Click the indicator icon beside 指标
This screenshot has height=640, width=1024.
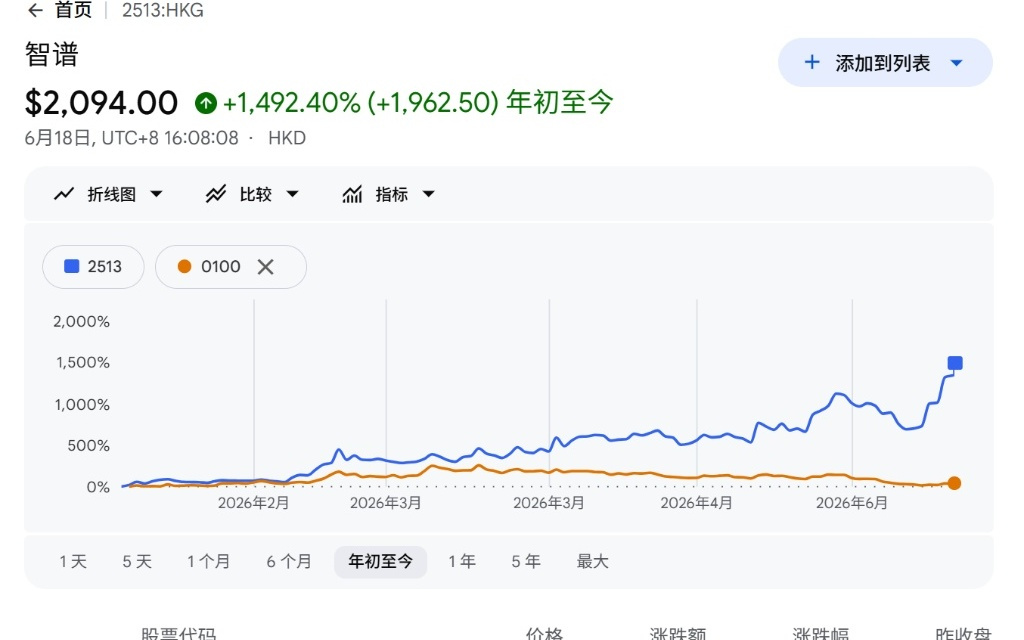352,194
